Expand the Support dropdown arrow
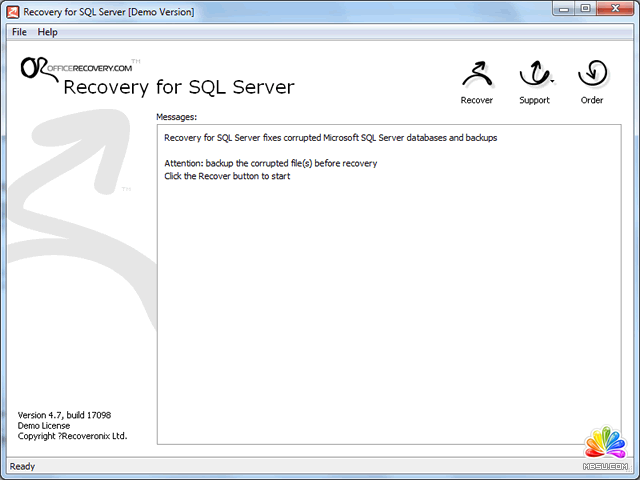Screen dimensions: 640x480 coord(552,83)
